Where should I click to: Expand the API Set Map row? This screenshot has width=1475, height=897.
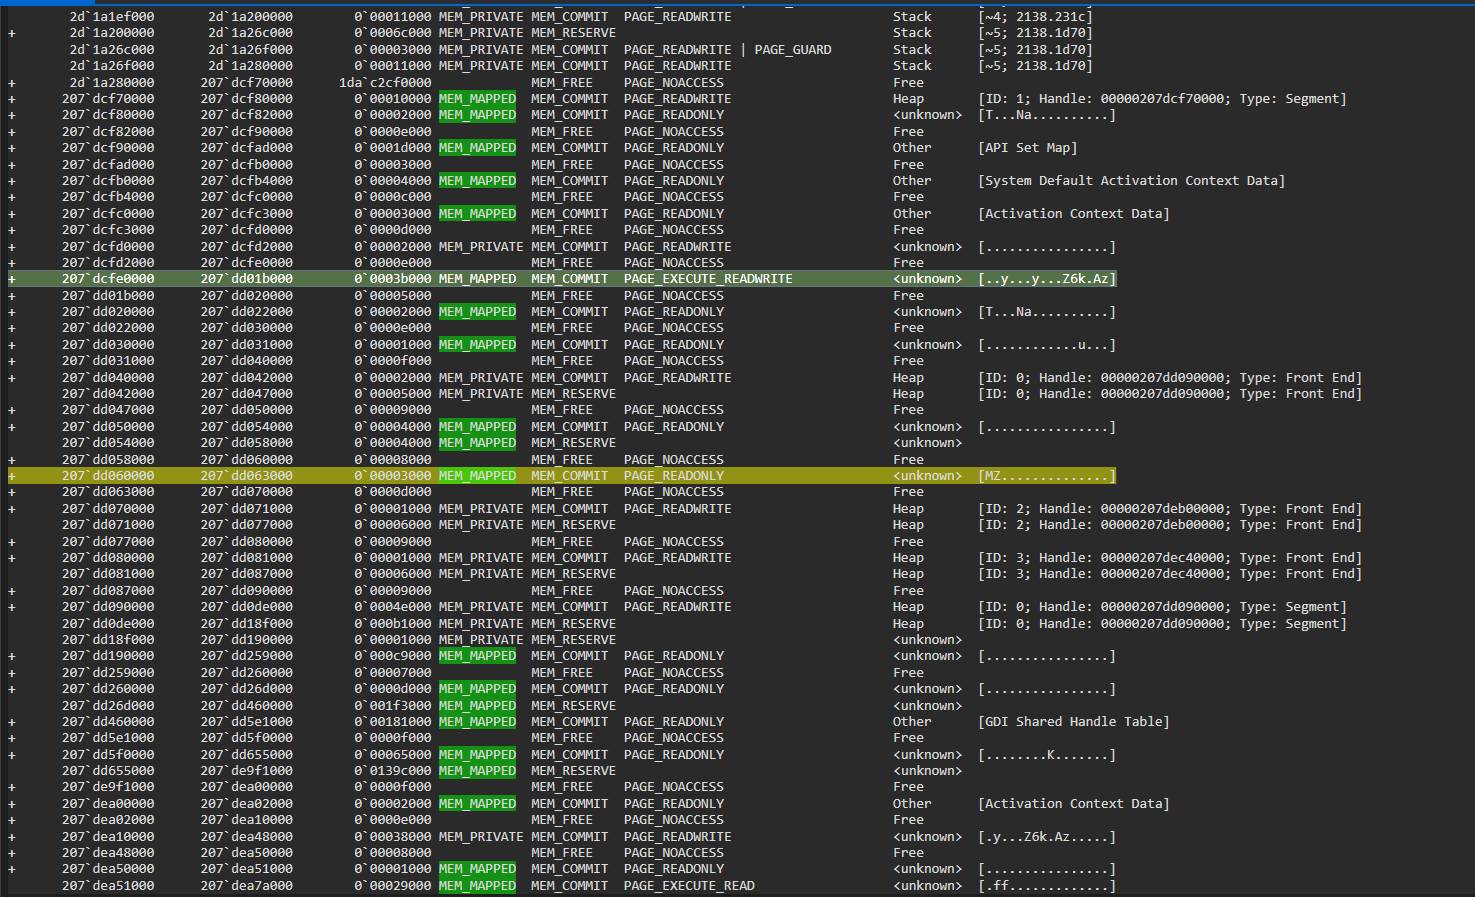[12, 148]
